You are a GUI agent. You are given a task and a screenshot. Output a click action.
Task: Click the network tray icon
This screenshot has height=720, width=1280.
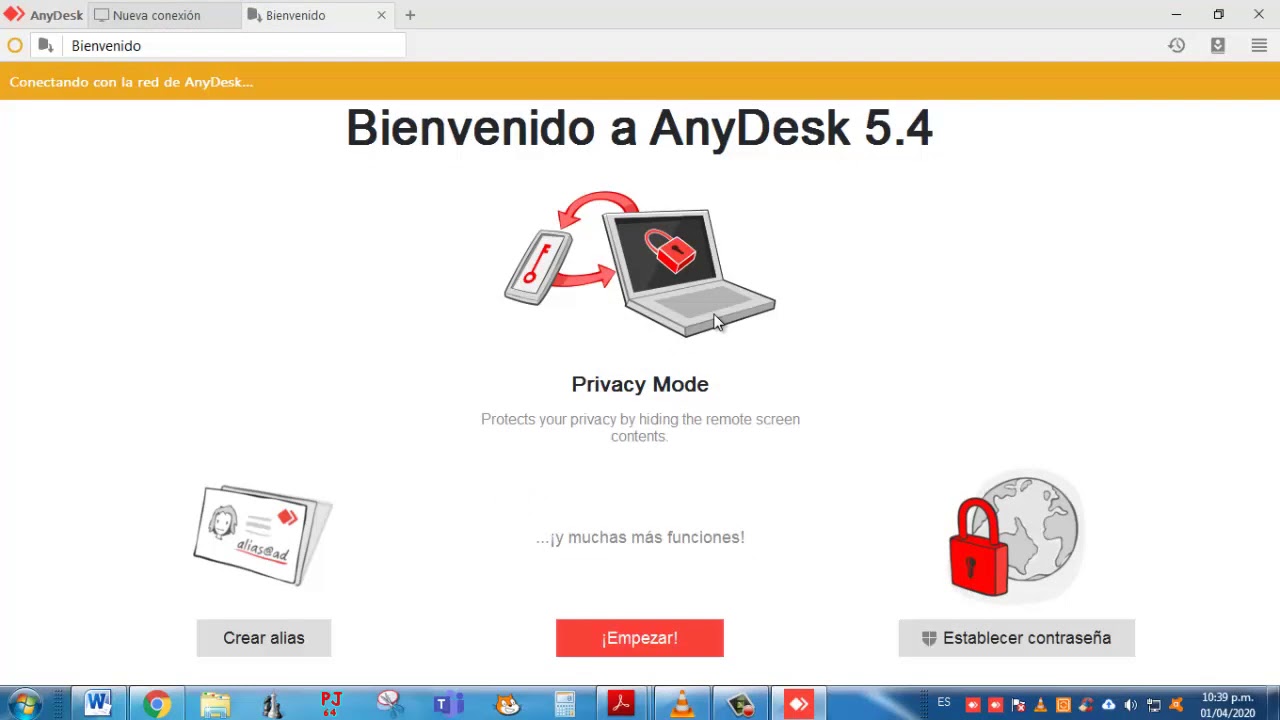(1154, 705)
